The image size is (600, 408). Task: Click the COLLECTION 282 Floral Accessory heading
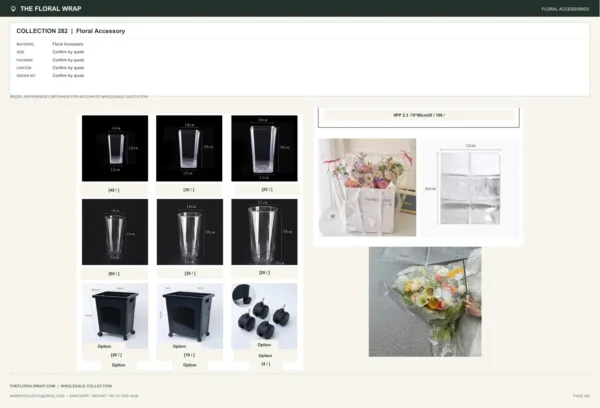pyautogui.click(x=71, y=31)
